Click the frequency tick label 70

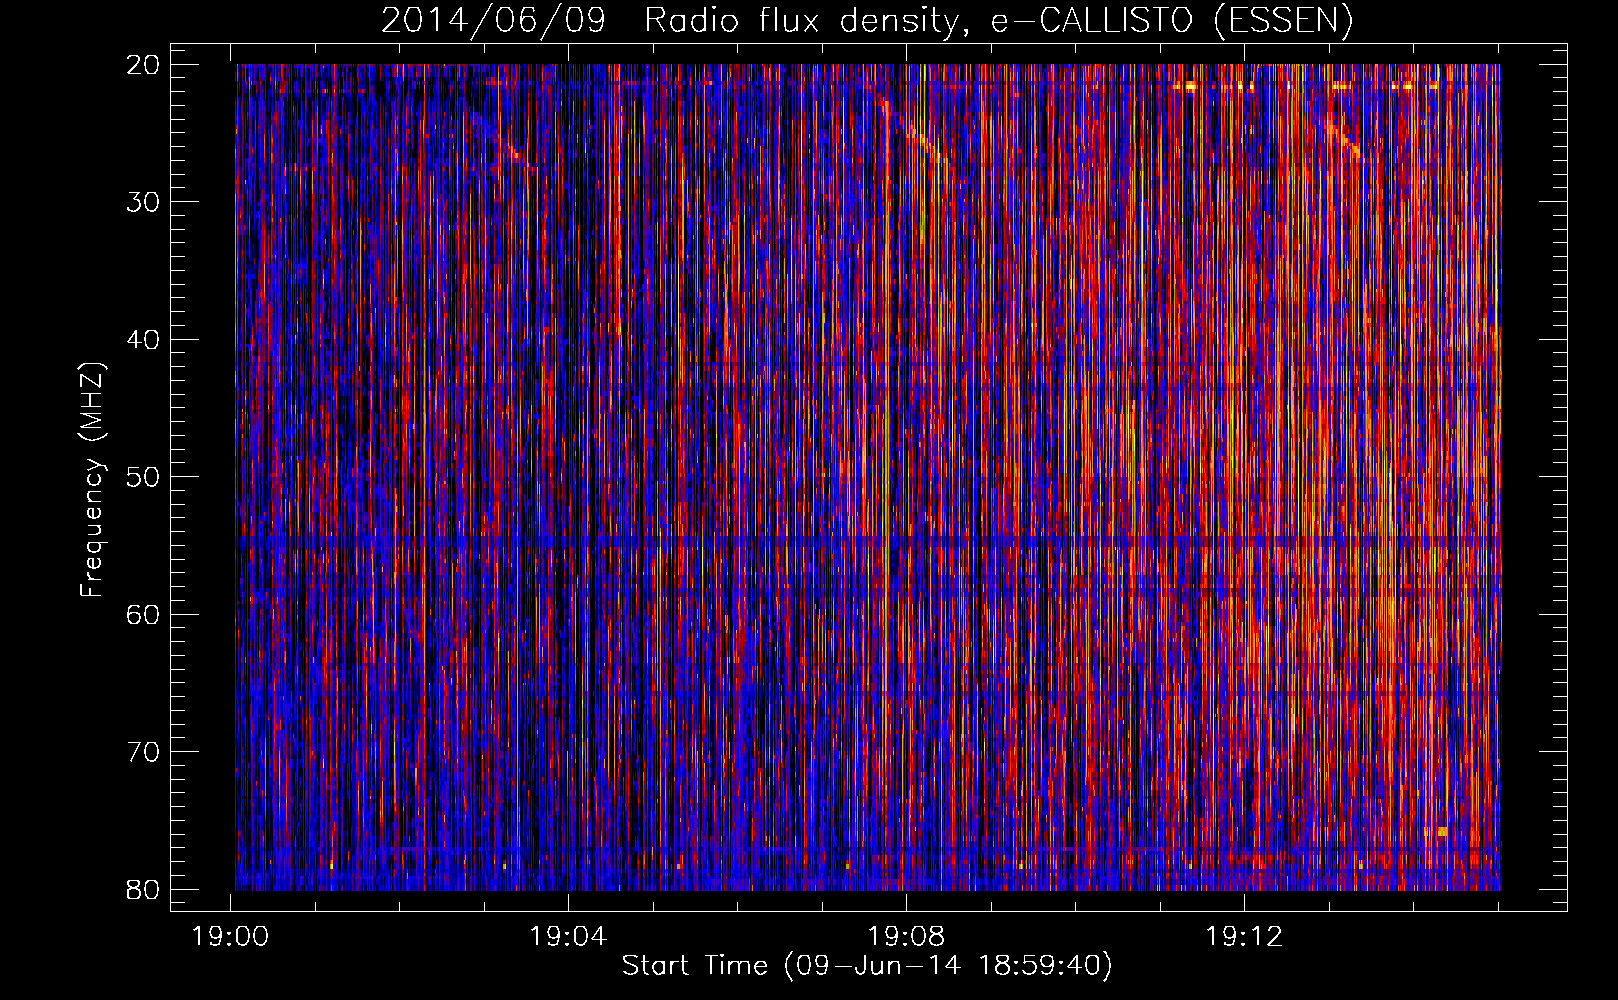[x=144, y=752]
